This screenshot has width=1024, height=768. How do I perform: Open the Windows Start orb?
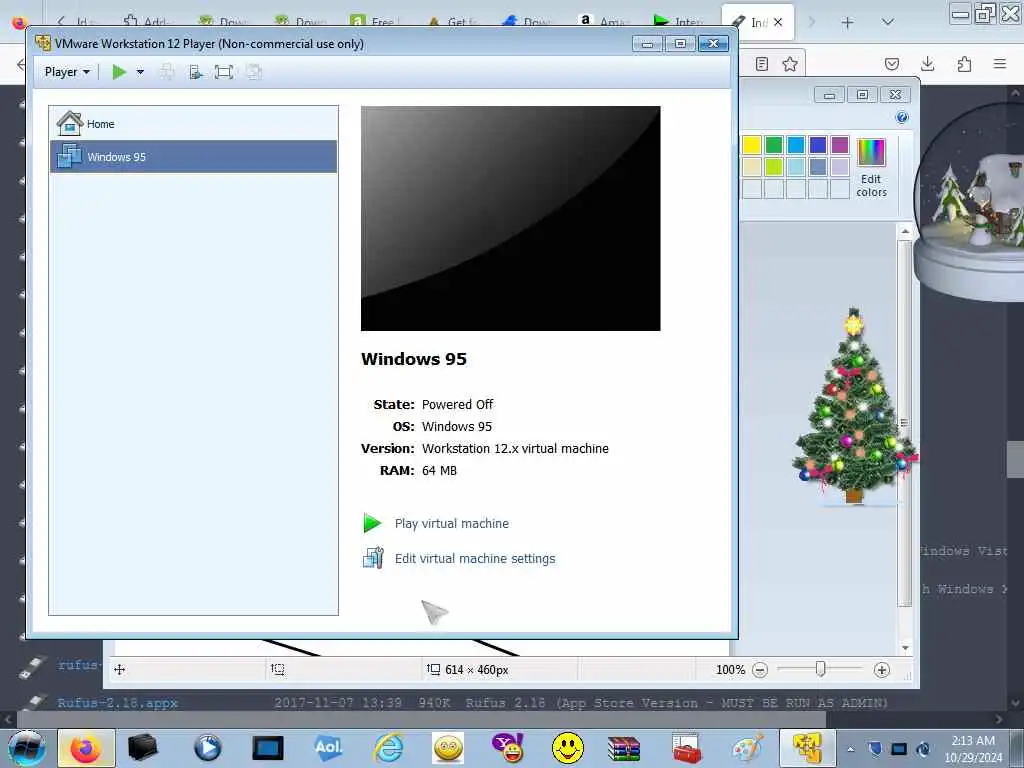pos(26,748)
